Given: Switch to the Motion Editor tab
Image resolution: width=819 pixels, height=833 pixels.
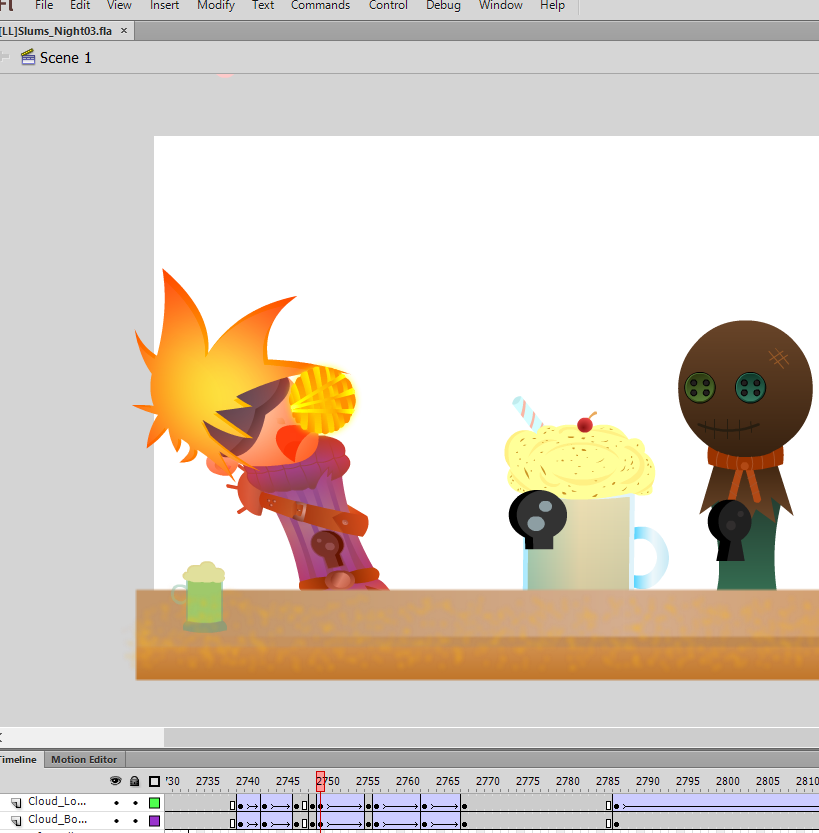Looking at the screenshot, I should click(x=84, y=760).
